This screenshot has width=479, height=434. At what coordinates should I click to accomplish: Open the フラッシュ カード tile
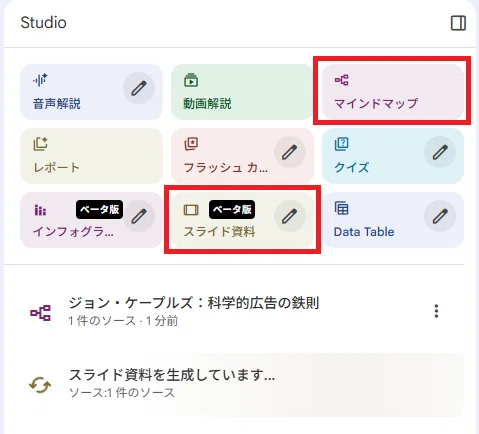tap(242, 156)
